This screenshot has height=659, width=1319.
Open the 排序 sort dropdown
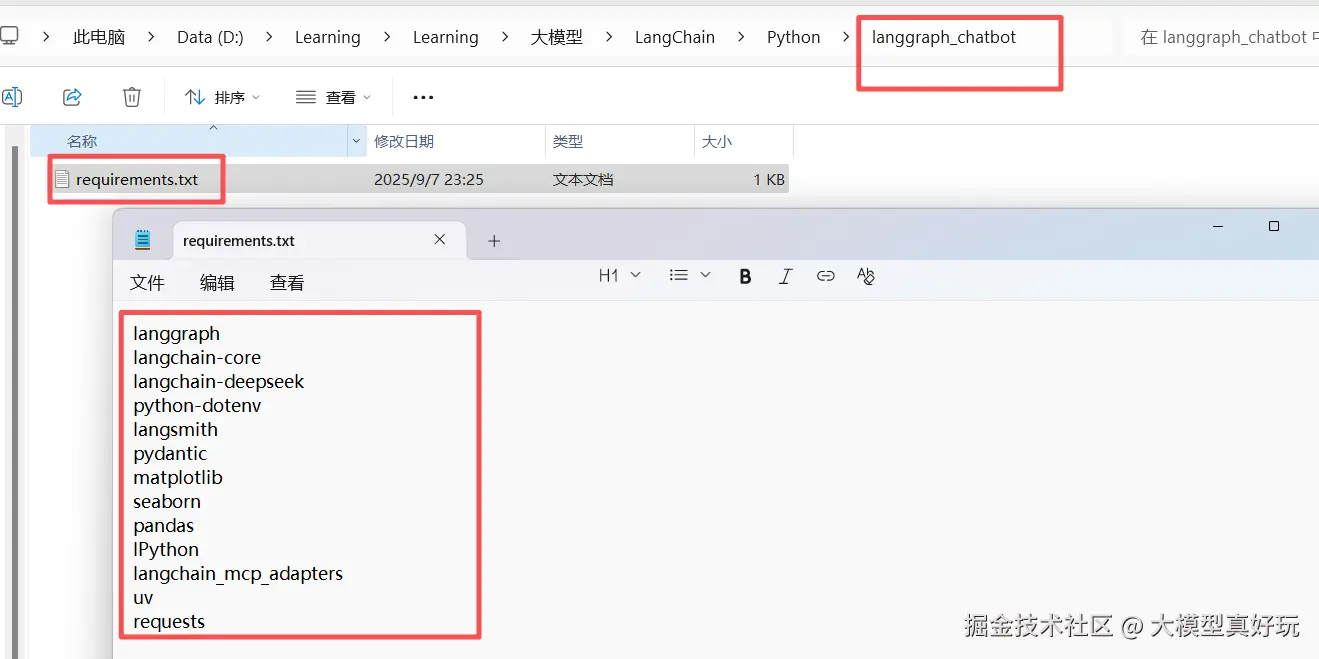click(x=223, y=97)
